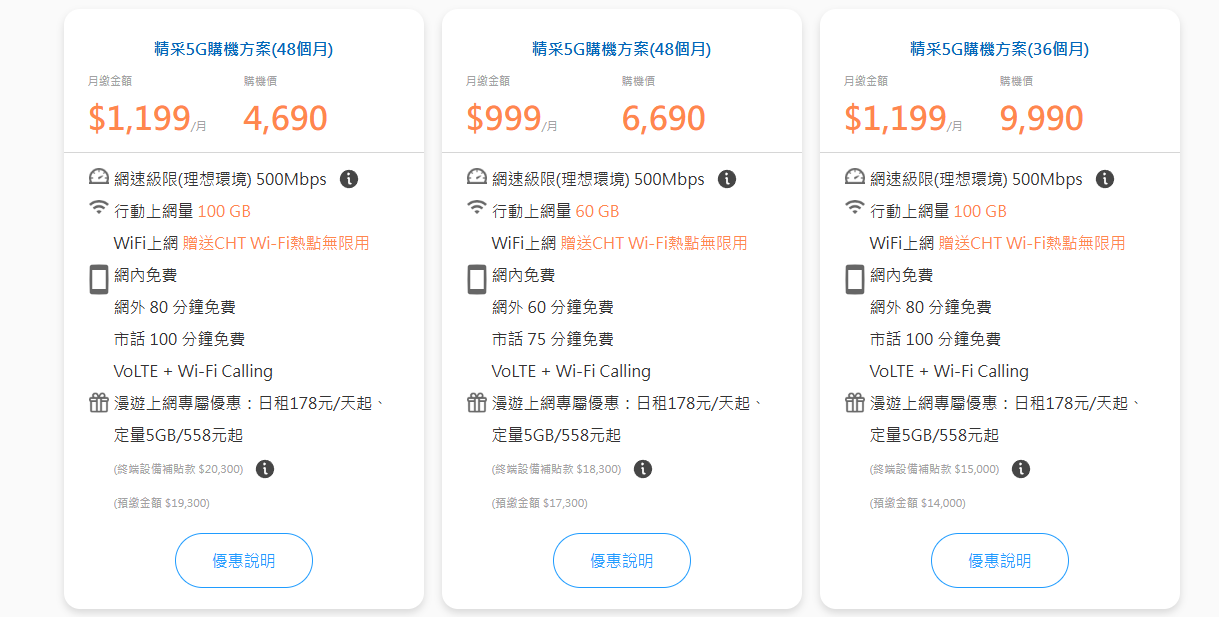Click 優惠說明 button for the 9,990 plan
The height and width of the screenshot is (617, 1219).
[1000, 560]
